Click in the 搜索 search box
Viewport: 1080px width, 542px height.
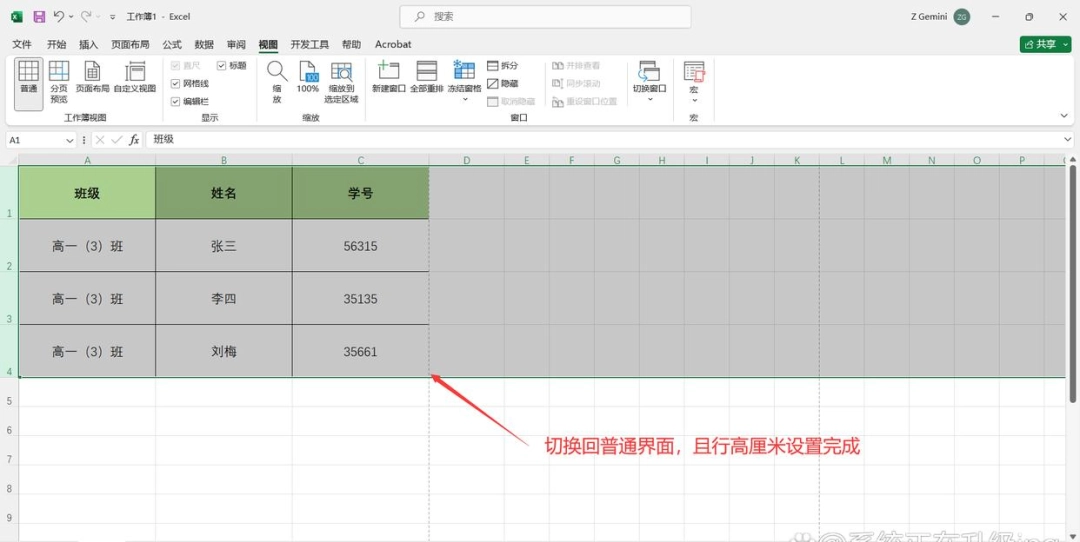coord(546,17)
